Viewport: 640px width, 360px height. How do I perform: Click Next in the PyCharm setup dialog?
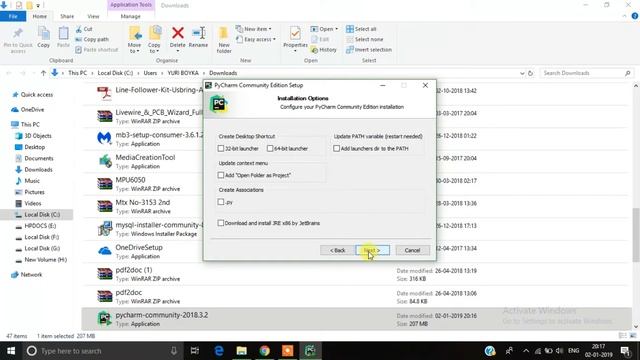tap(372, 250)
